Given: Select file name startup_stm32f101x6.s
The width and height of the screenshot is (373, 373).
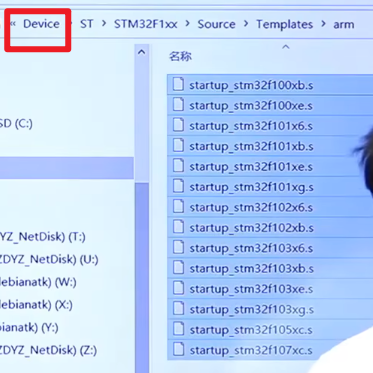Looking at the screenshot, I should coord(251,126).
